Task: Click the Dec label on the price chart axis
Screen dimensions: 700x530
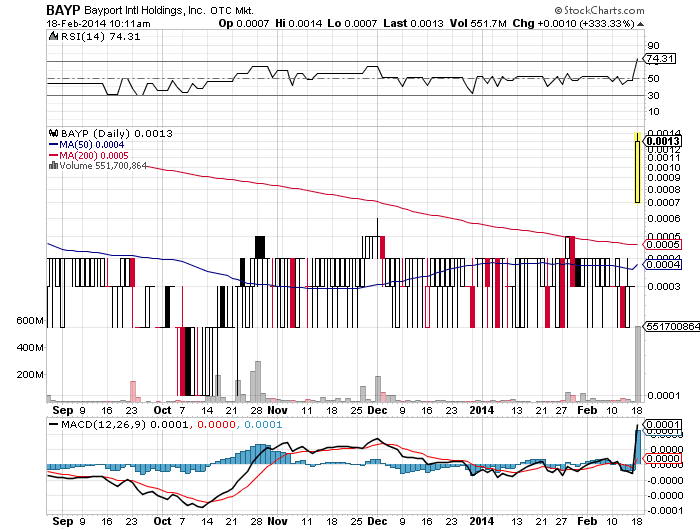Action: pos(377,410)
